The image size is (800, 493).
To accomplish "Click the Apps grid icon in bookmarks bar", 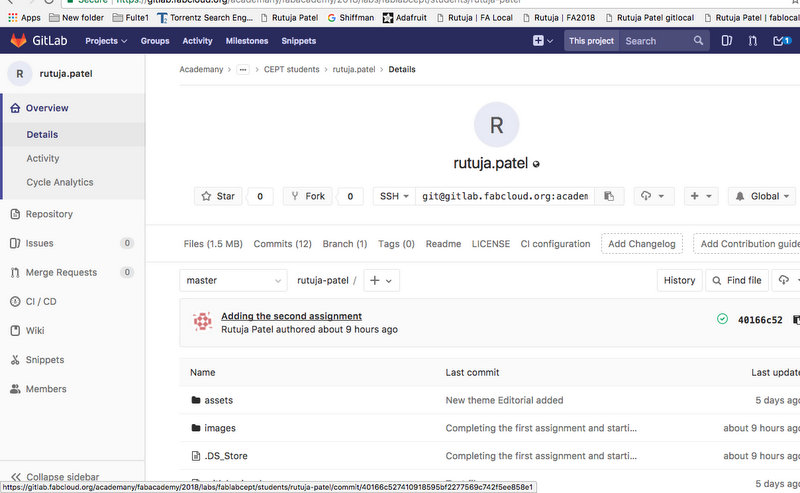I will click(13, 17).
